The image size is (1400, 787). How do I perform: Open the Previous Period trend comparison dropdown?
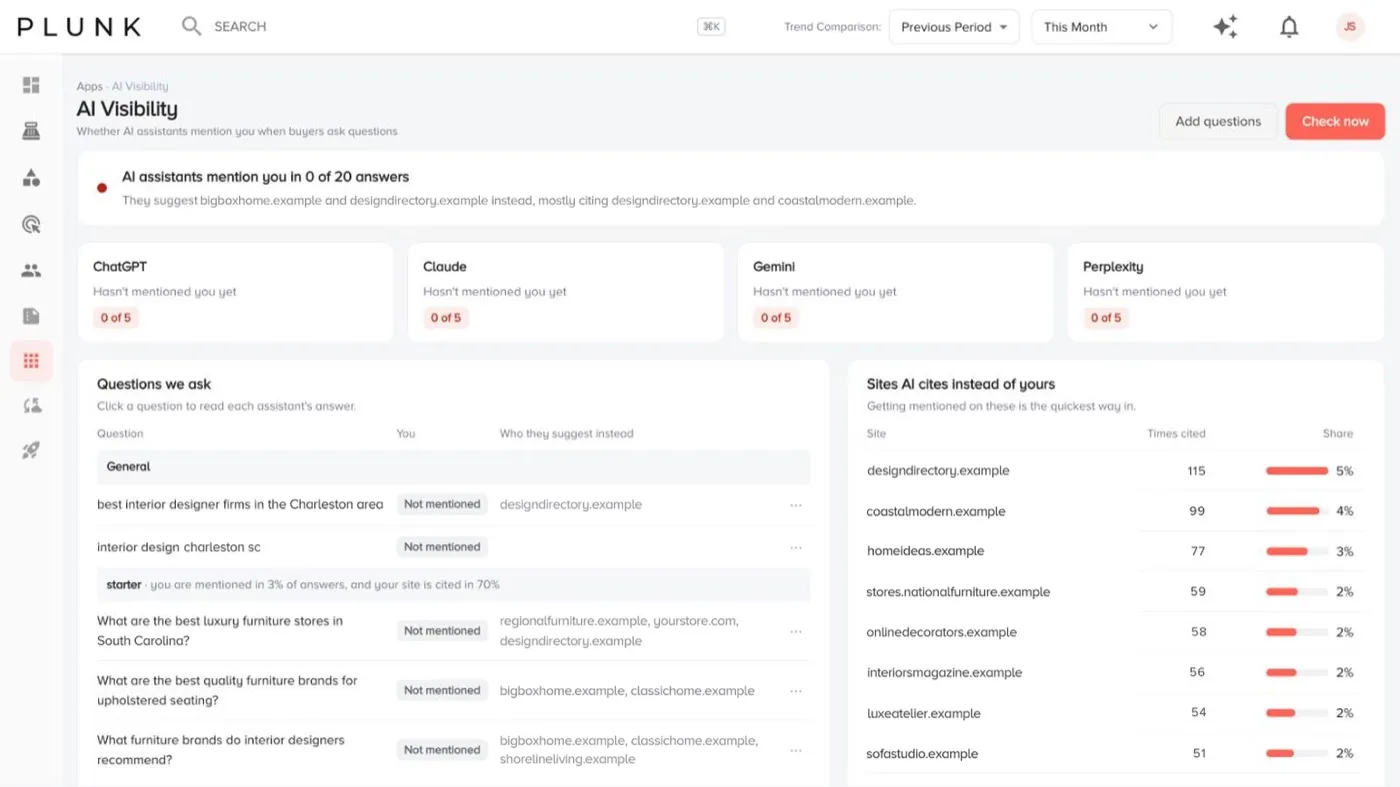point(954,27)
